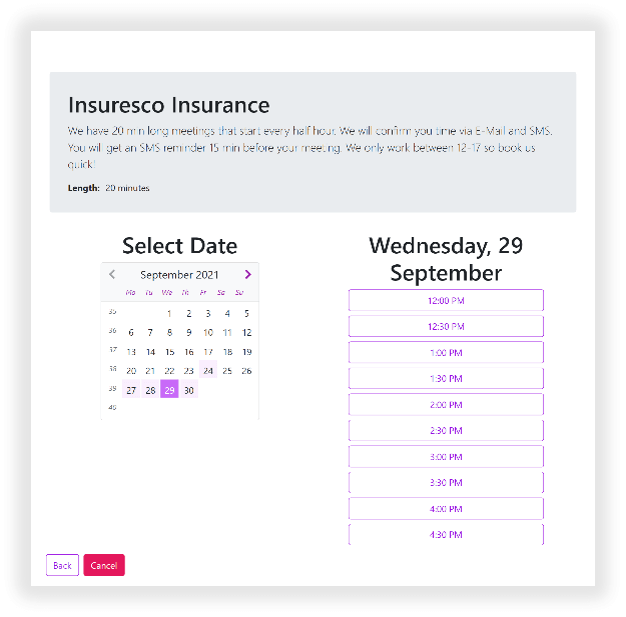626x617 pixels.
Task: Choose the 2:30 PM time slot
Action: [x=445, y=430]
